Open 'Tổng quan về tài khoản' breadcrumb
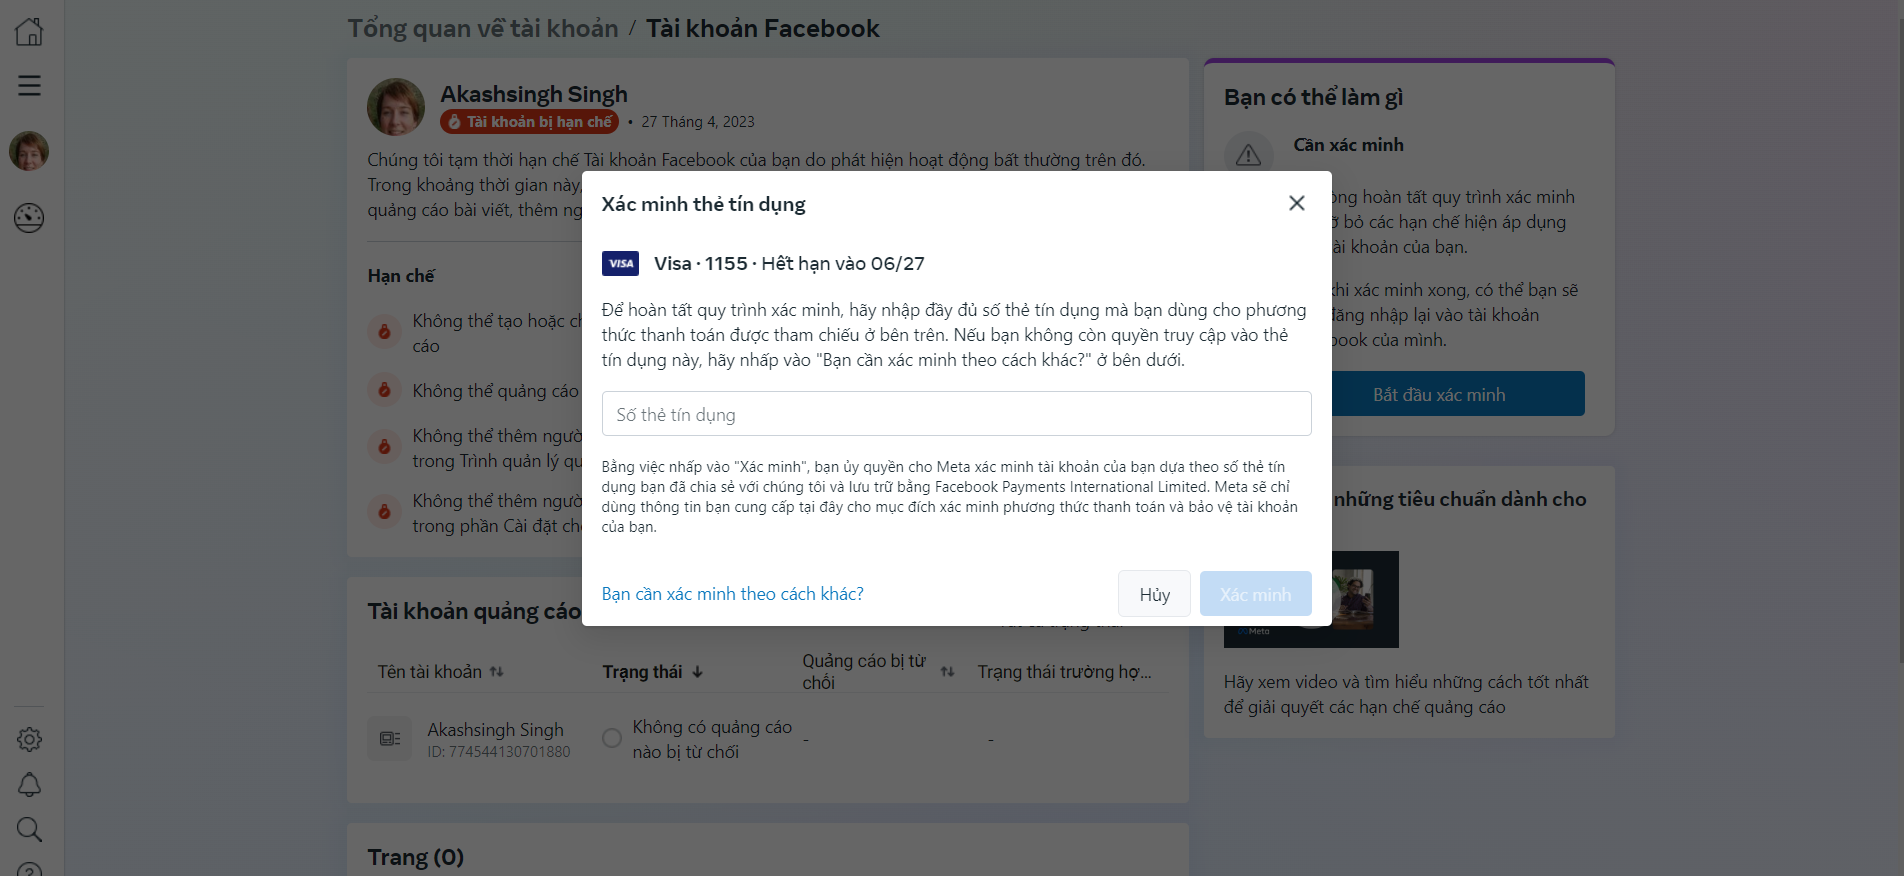 point(483,28)
